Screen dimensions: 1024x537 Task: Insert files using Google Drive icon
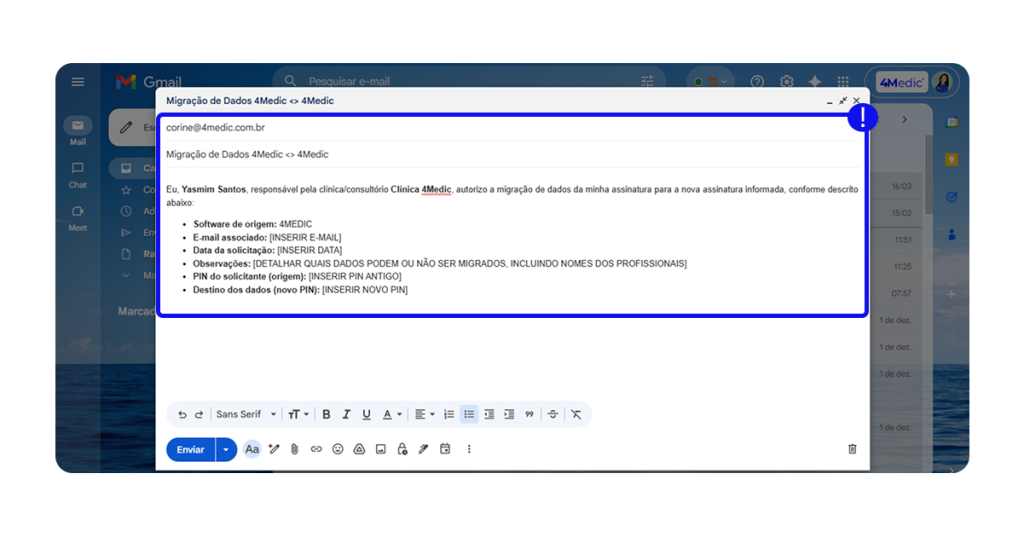click(x=359, y=449)
